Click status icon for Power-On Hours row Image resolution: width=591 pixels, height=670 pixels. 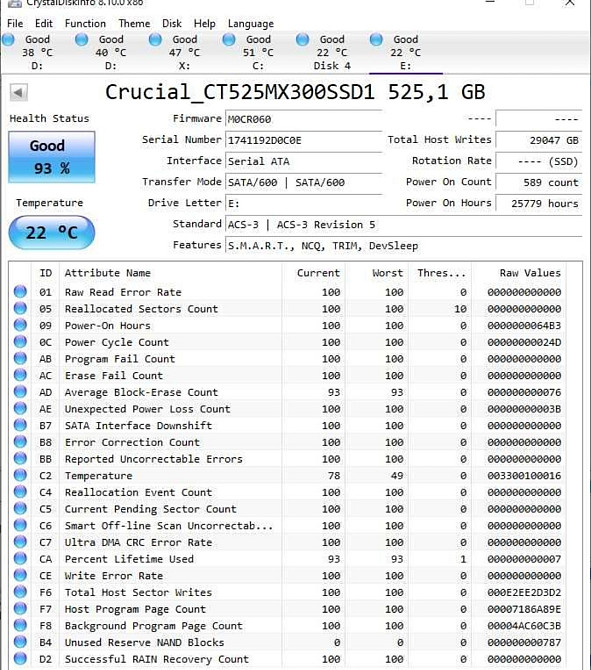click(20, 325)
